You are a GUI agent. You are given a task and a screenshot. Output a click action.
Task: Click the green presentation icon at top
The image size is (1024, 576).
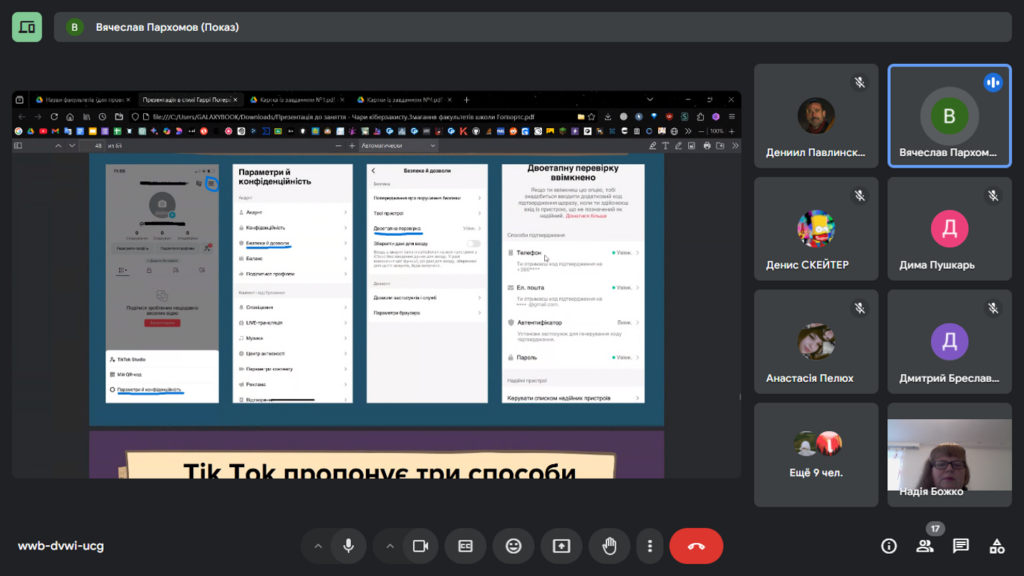coord(27,27)
